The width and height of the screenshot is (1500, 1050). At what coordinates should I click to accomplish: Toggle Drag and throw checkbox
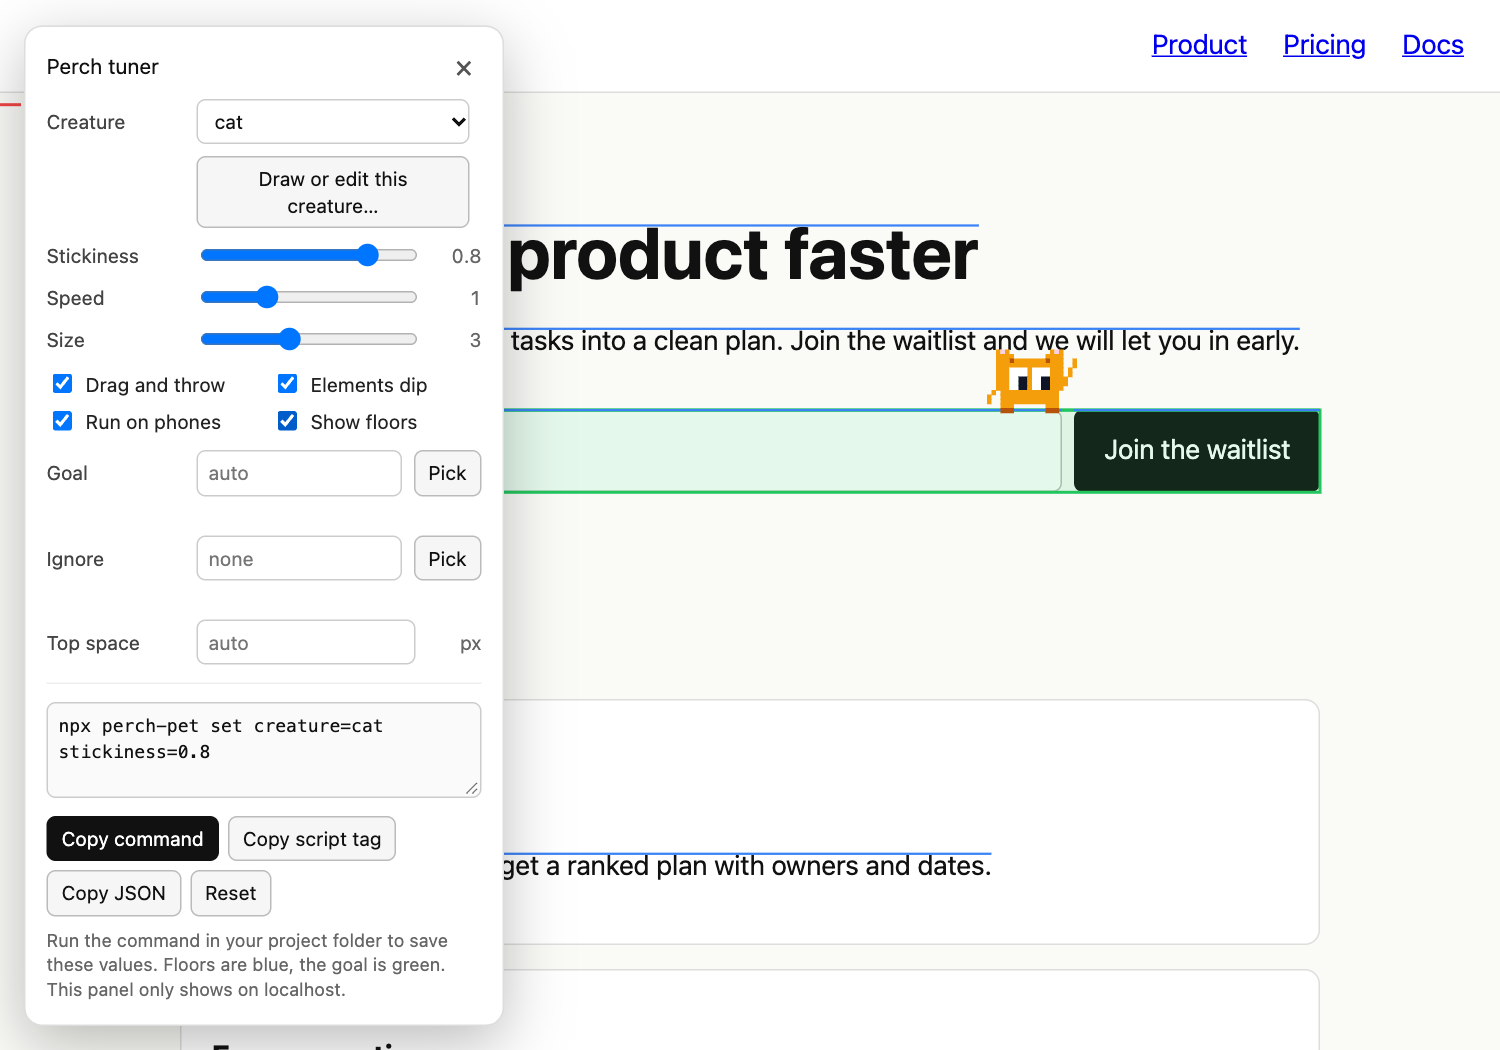click(x=63, y=384)
